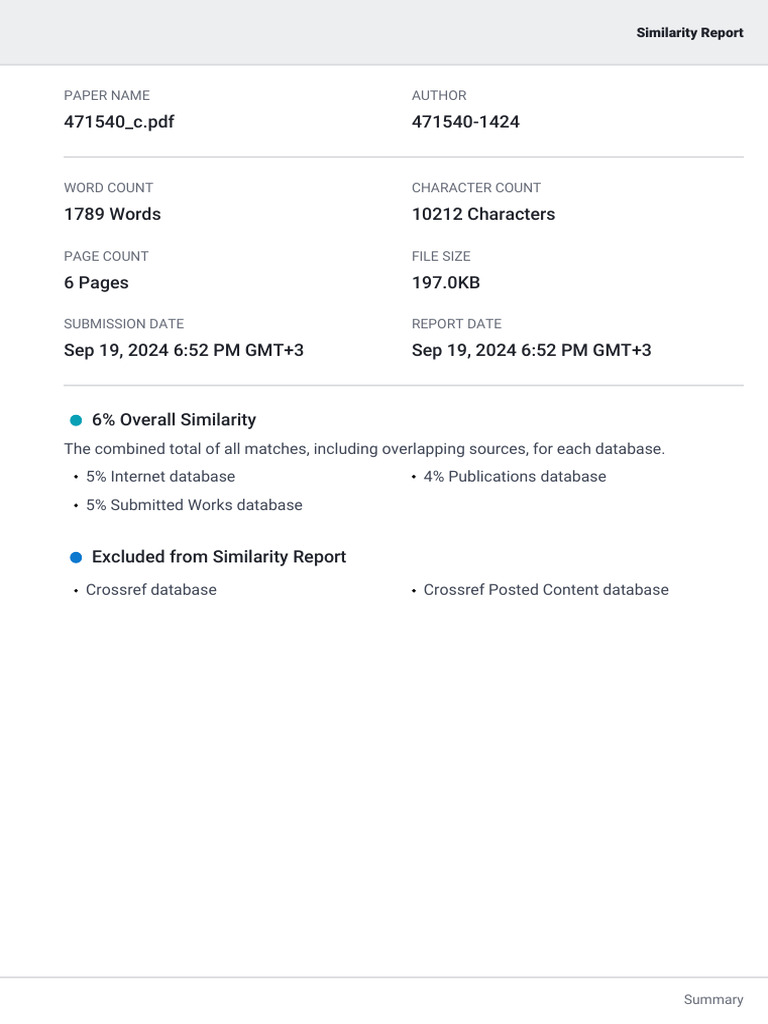768x1024 pixels.
Task: Select the submission date value
Action: 184,351
